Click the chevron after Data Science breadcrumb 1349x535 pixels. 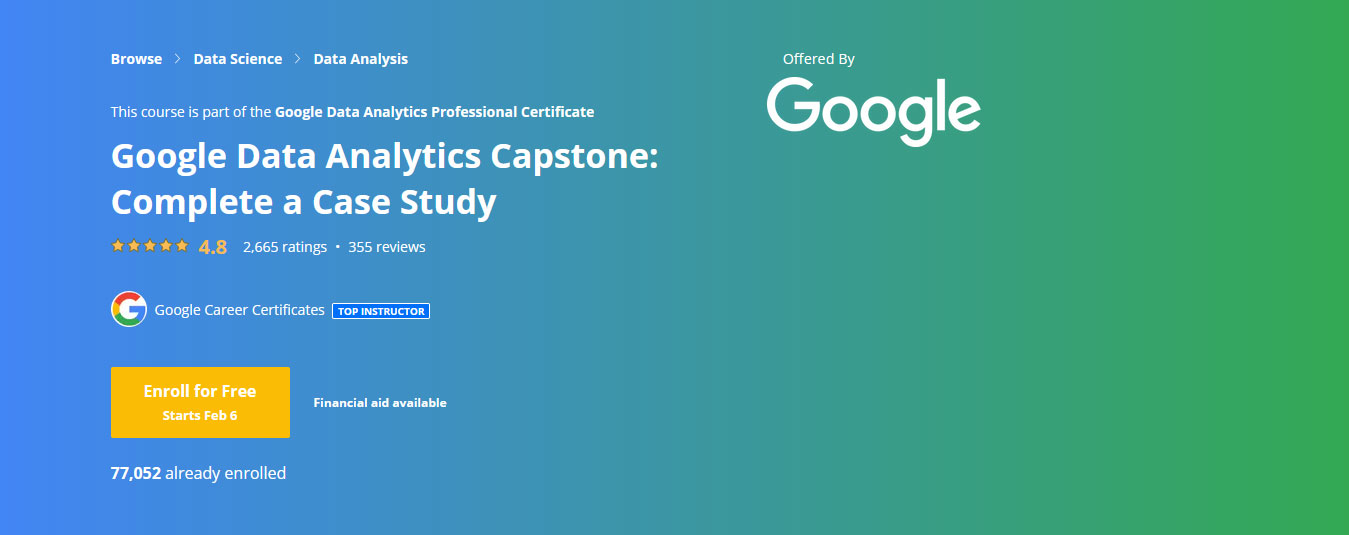298,59
